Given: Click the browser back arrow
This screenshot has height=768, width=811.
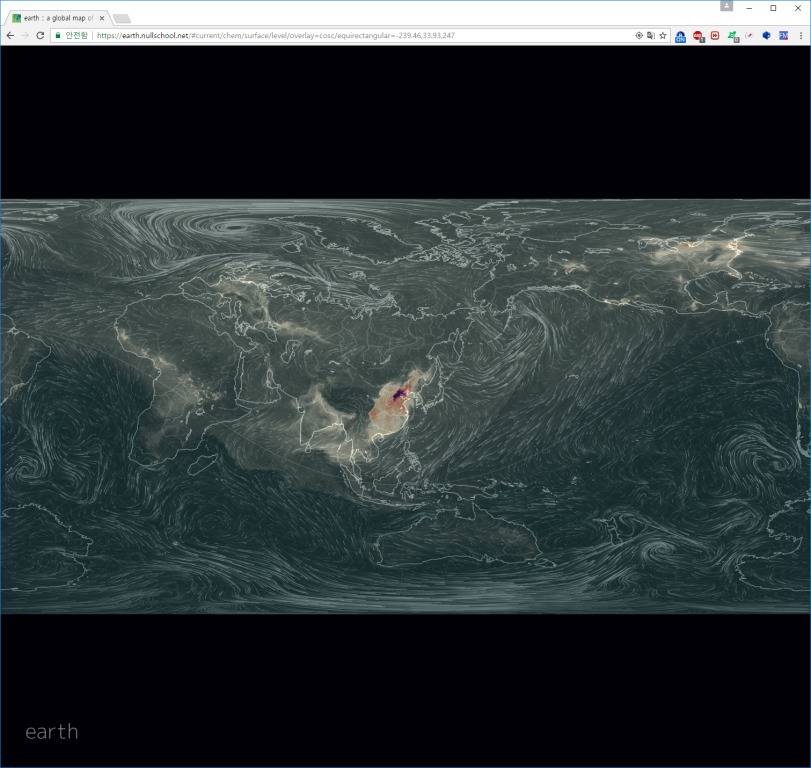Looking at the screenshot, I should coord(10,35).
